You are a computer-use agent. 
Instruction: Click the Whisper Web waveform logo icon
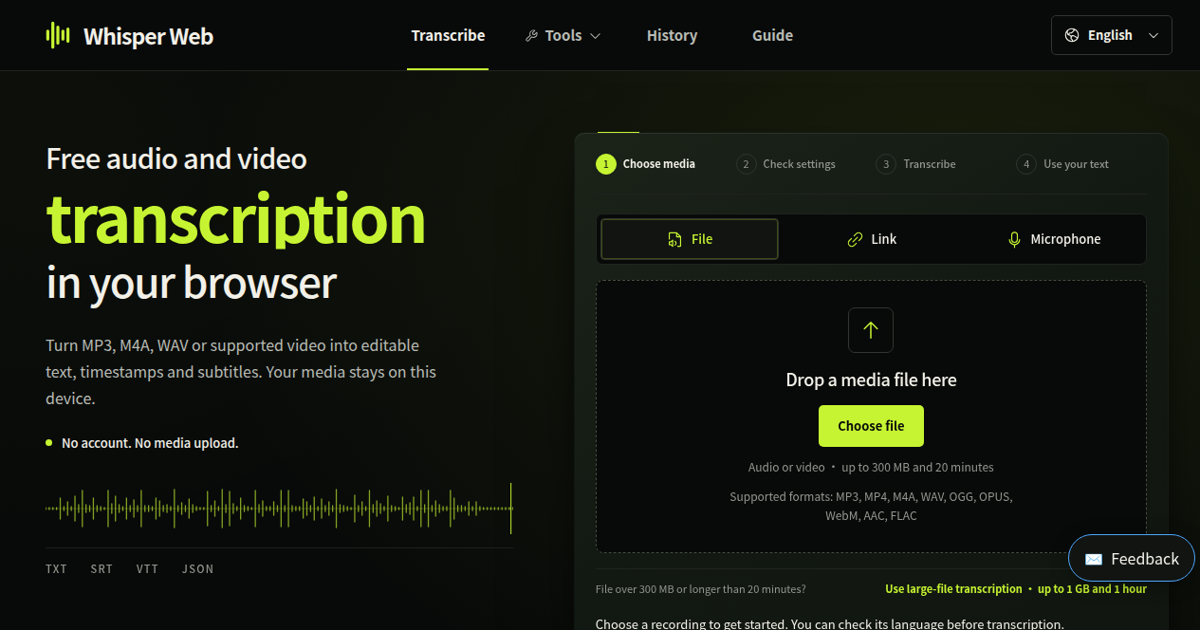pos(58,36)
